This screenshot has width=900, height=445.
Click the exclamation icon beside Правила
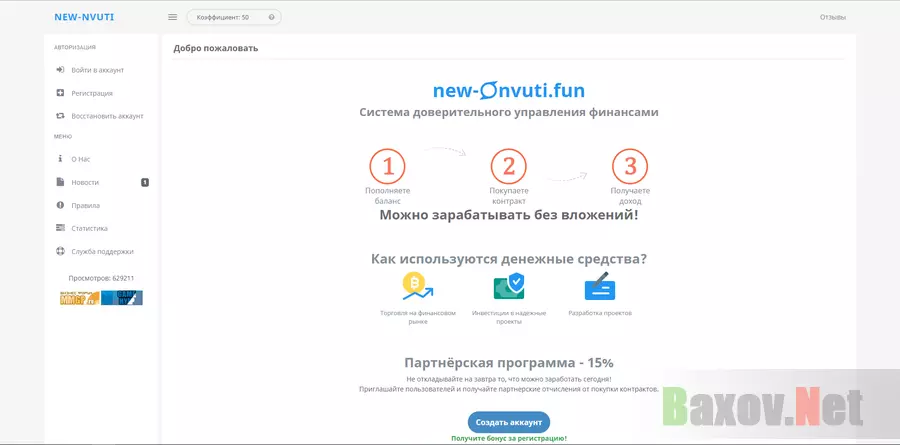click(x=60, y=205)
